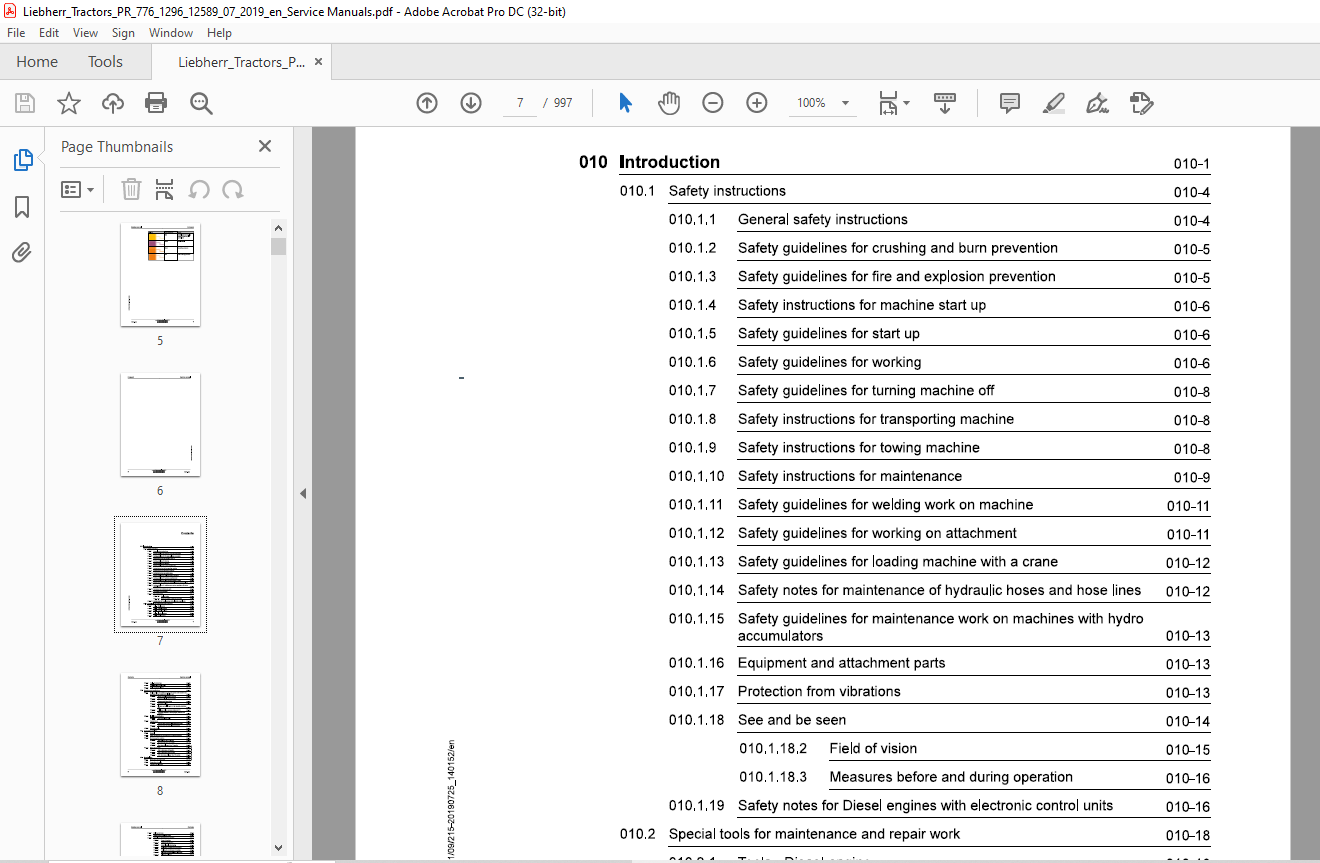The image size is (1320, 863).
Task: Open General safety instructions entry
Action: coord(823,220)
